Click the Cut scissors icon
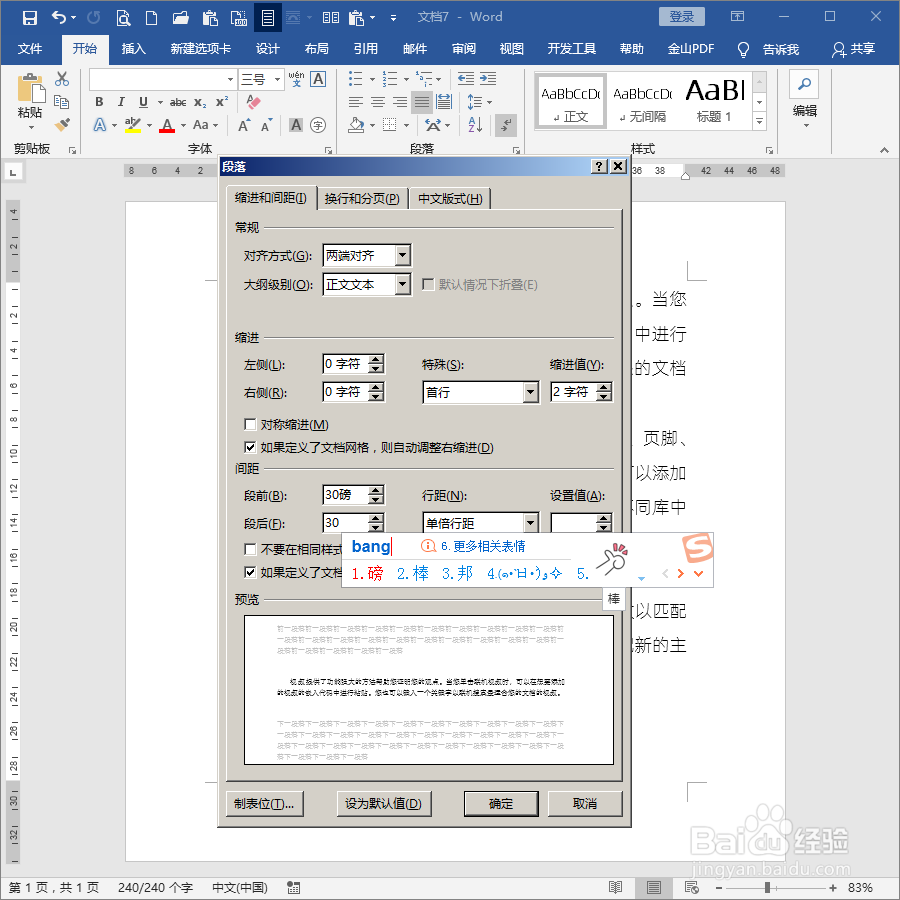 coord(61,79)
